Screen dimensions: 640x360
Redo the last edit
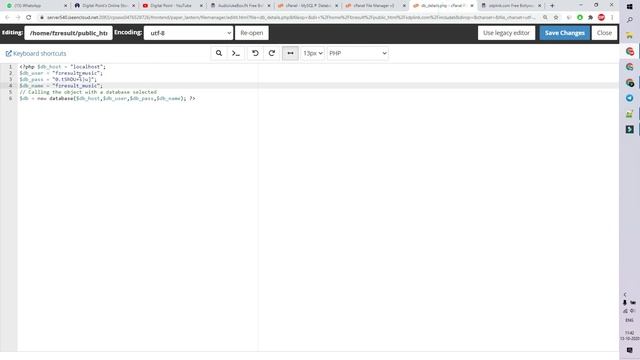click(272, 53)
